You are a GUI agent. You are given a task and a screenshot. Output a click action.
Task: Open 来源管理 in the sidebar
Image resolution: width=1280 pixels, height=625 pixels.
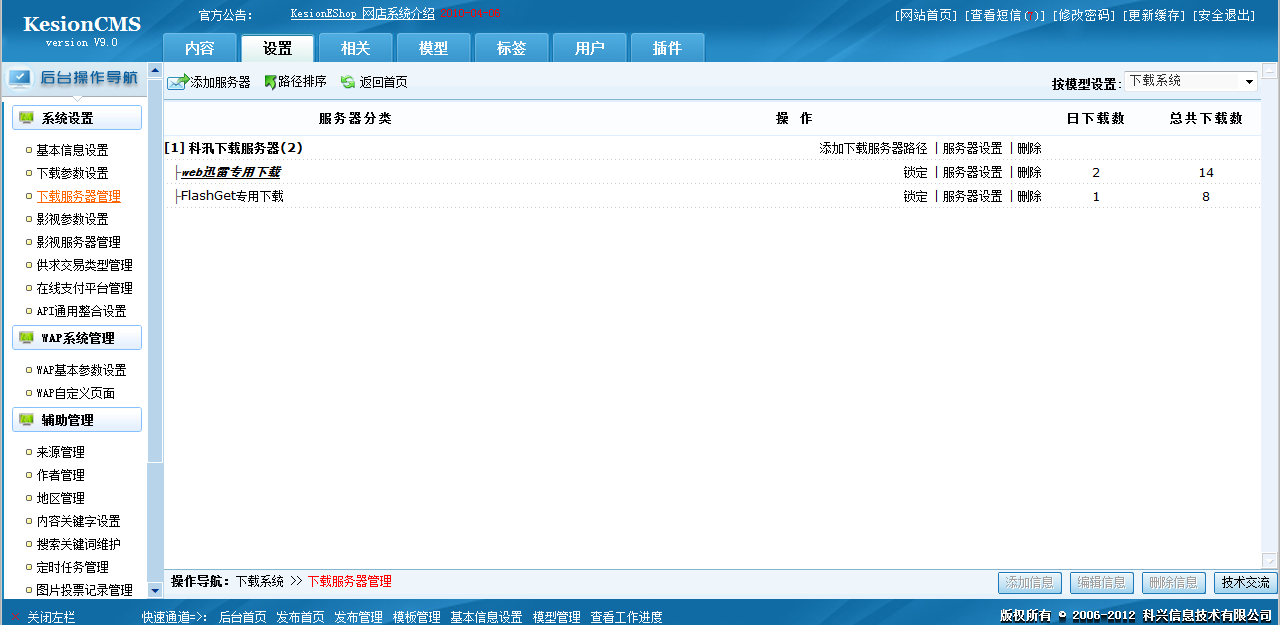point(60,452)
